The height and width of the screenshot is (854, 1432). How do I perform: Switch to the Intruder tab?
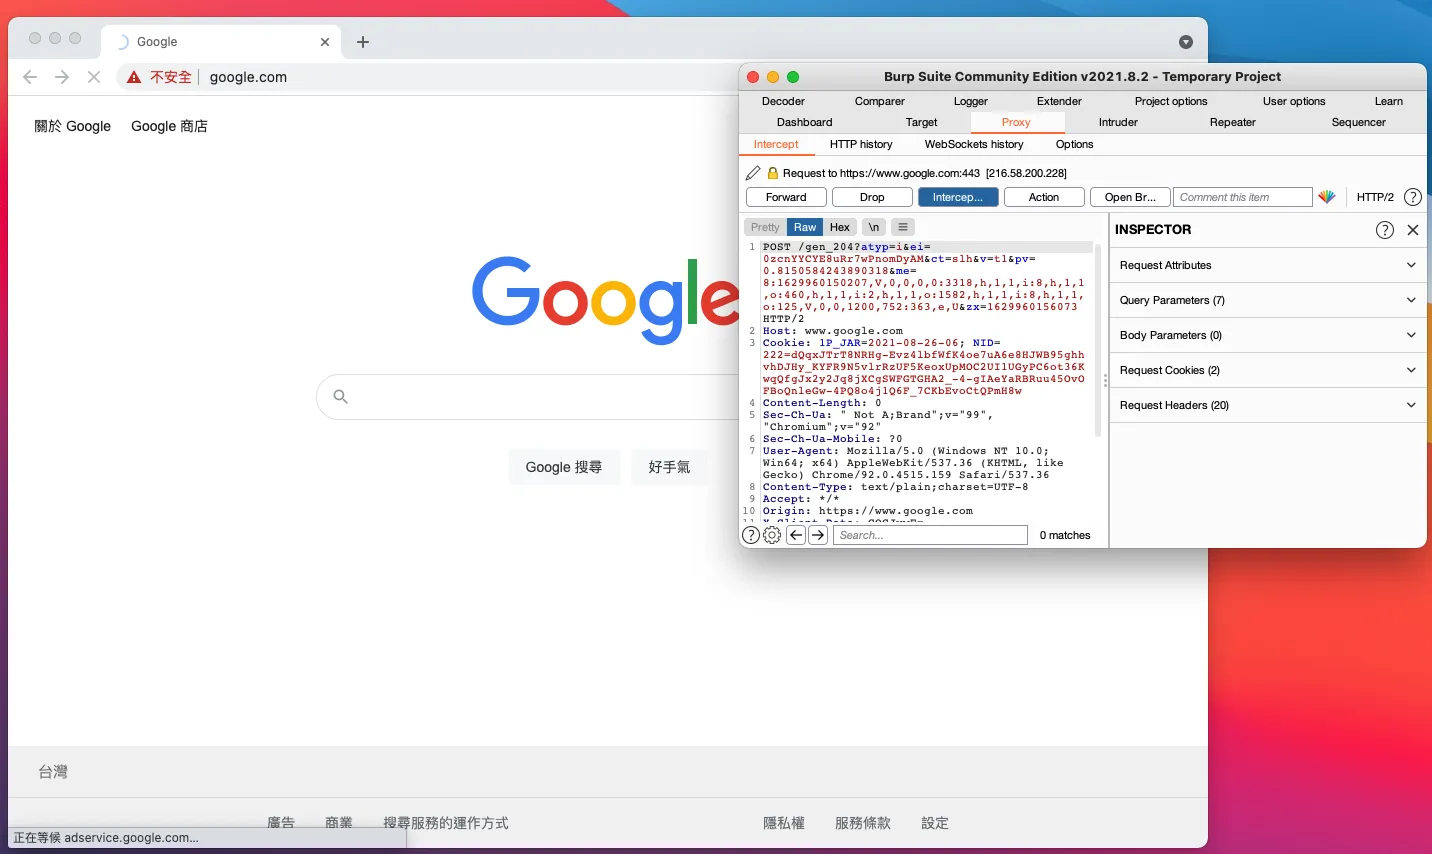coord(1118,122)
